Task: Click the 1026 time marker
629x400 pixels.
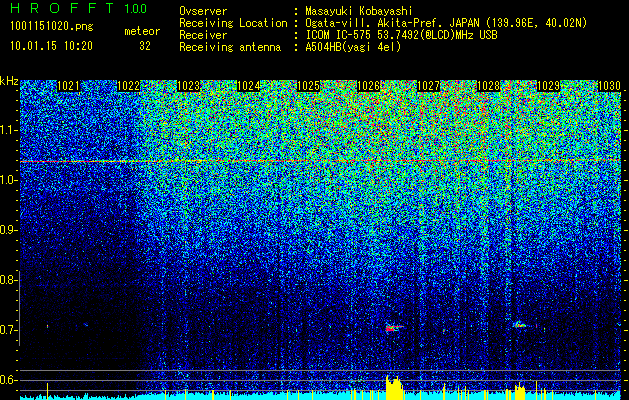Action: [x=368, y=86]
